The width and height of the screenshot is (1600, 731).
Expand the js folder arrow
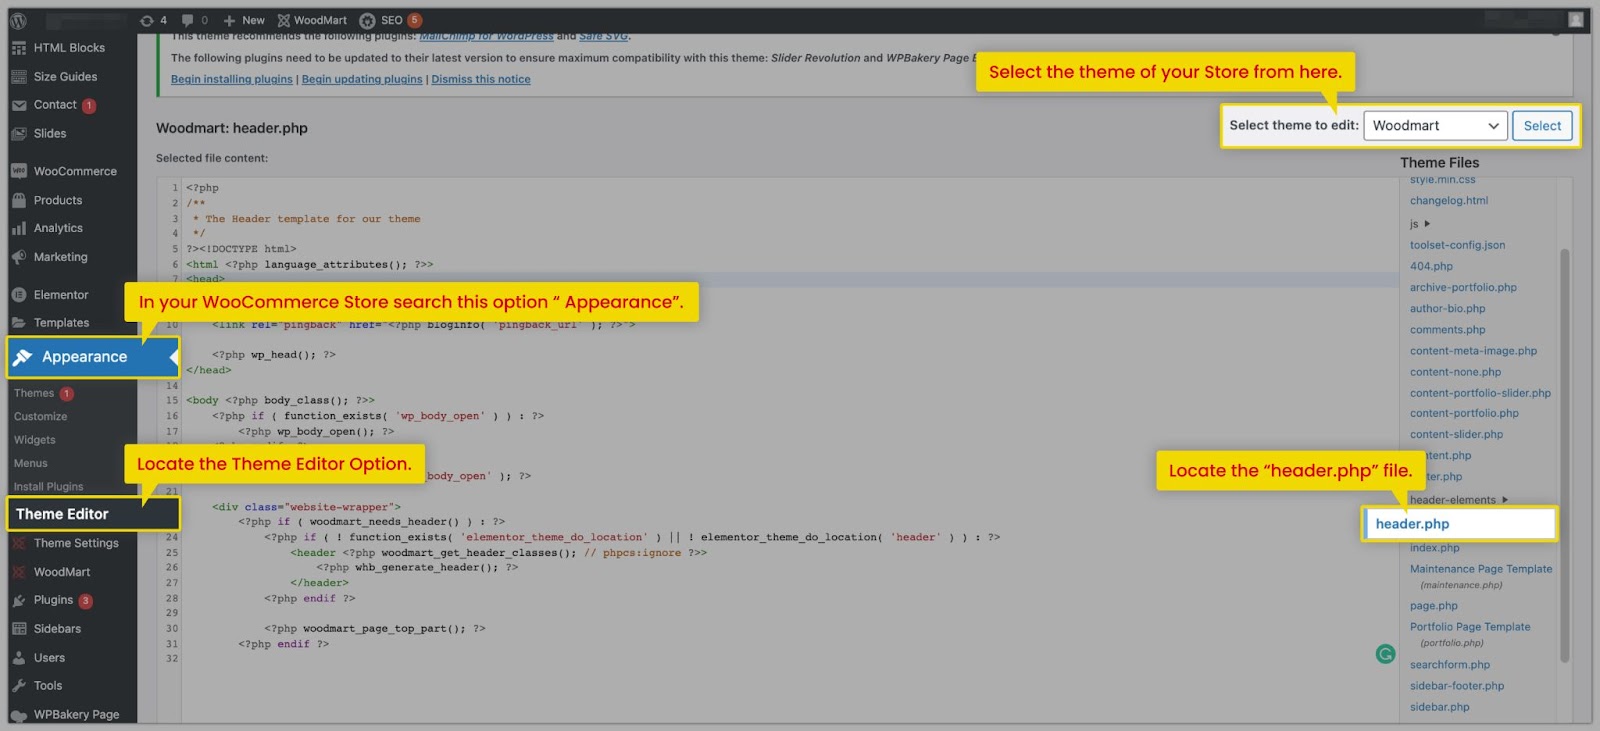(1427, 224)
